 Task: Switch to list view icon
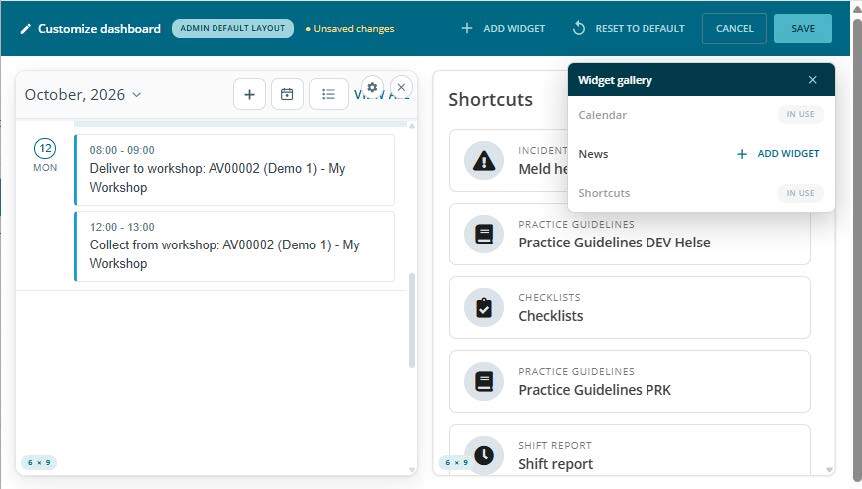coord(328,95)
